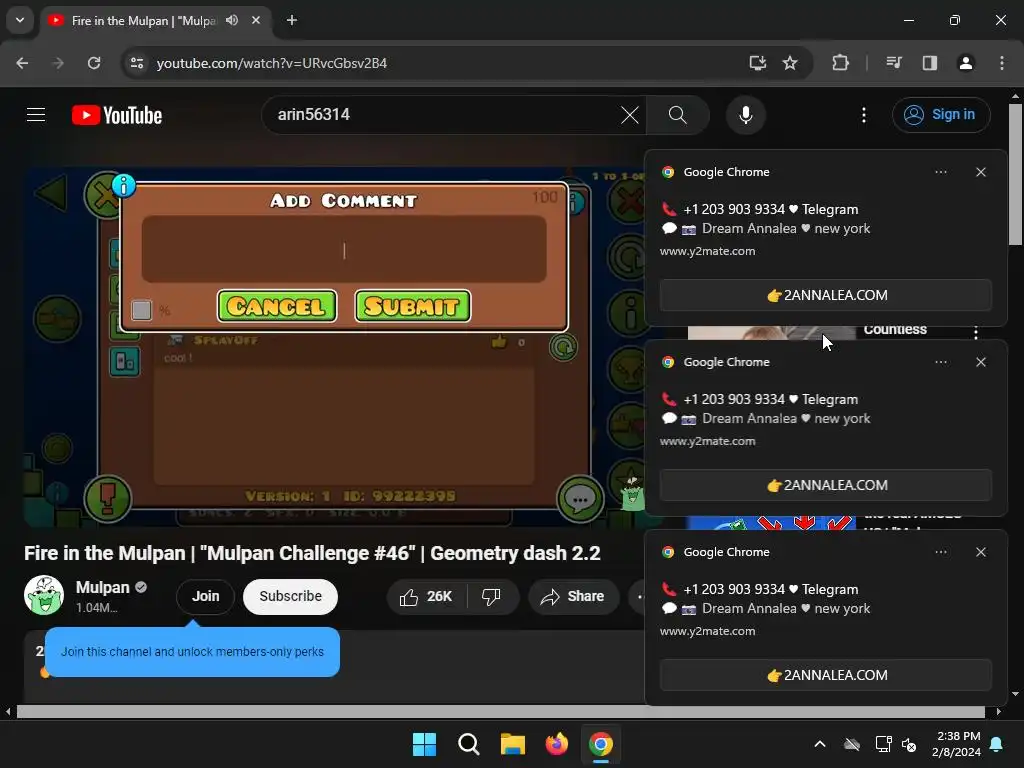
Task: Dismiss the second Chrome notification with X
Action: tap(980, 362)
